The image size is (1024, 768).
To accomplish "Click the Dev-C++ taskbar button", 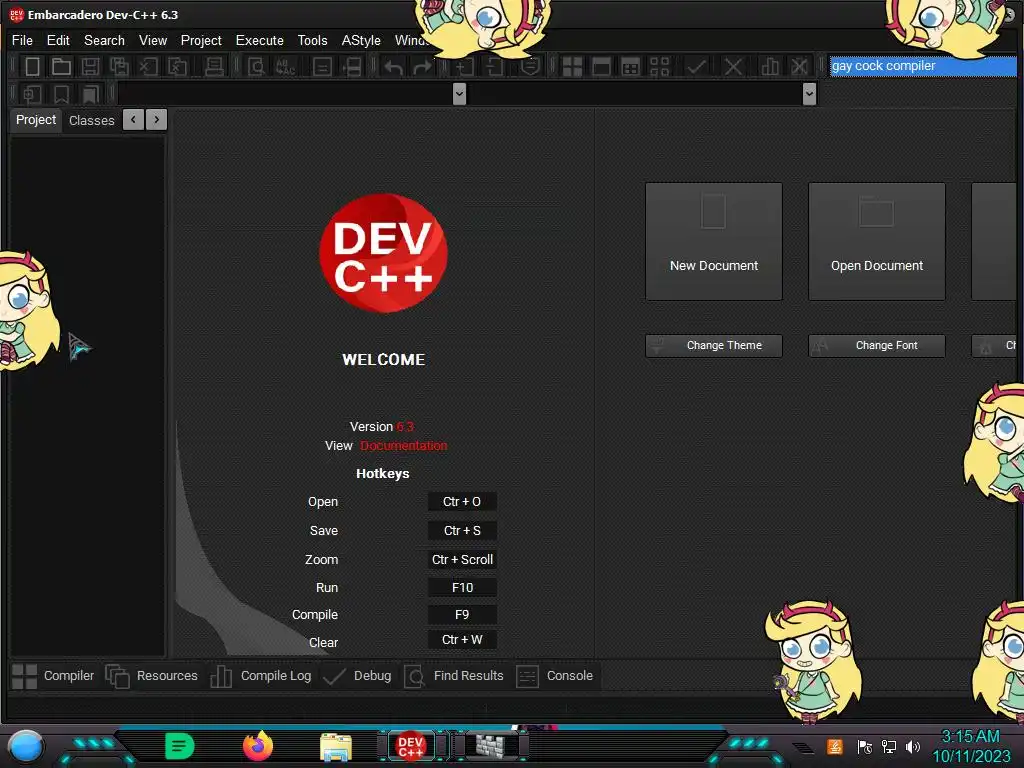I will pos(411,746).
